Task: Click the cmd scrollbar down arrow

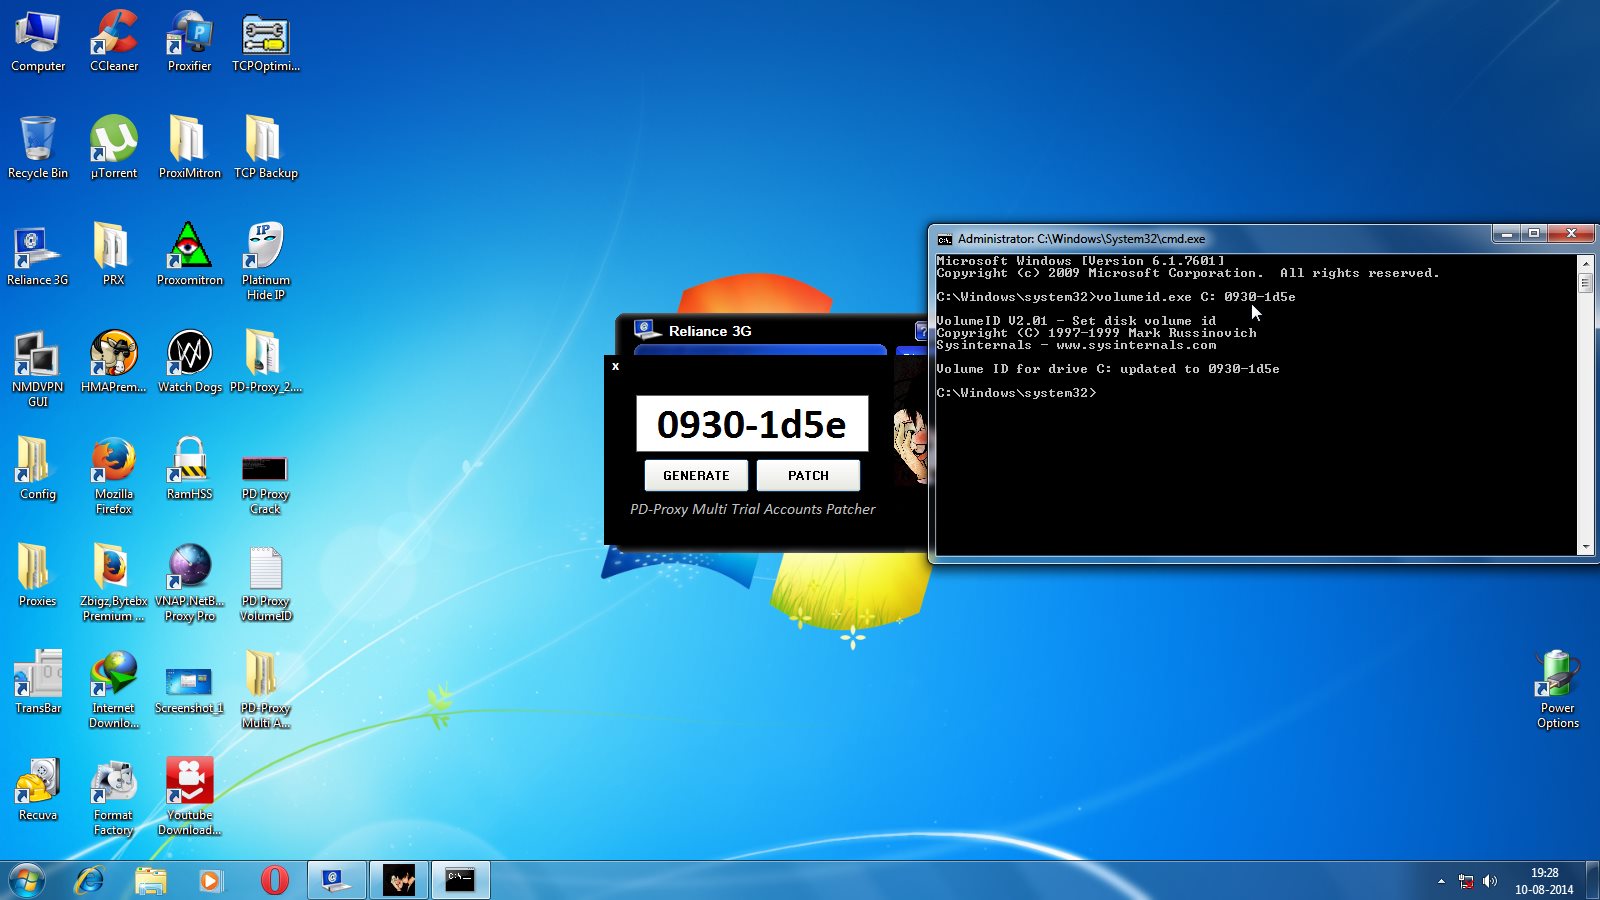Action: click(1585, 548)
